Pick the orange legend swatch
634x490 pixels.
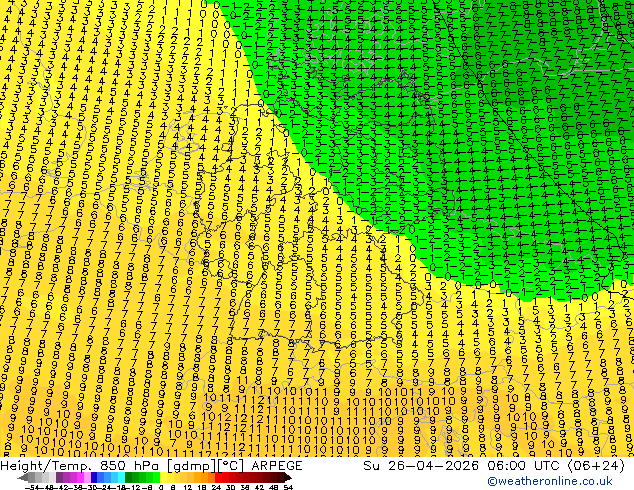coord(204,477)
